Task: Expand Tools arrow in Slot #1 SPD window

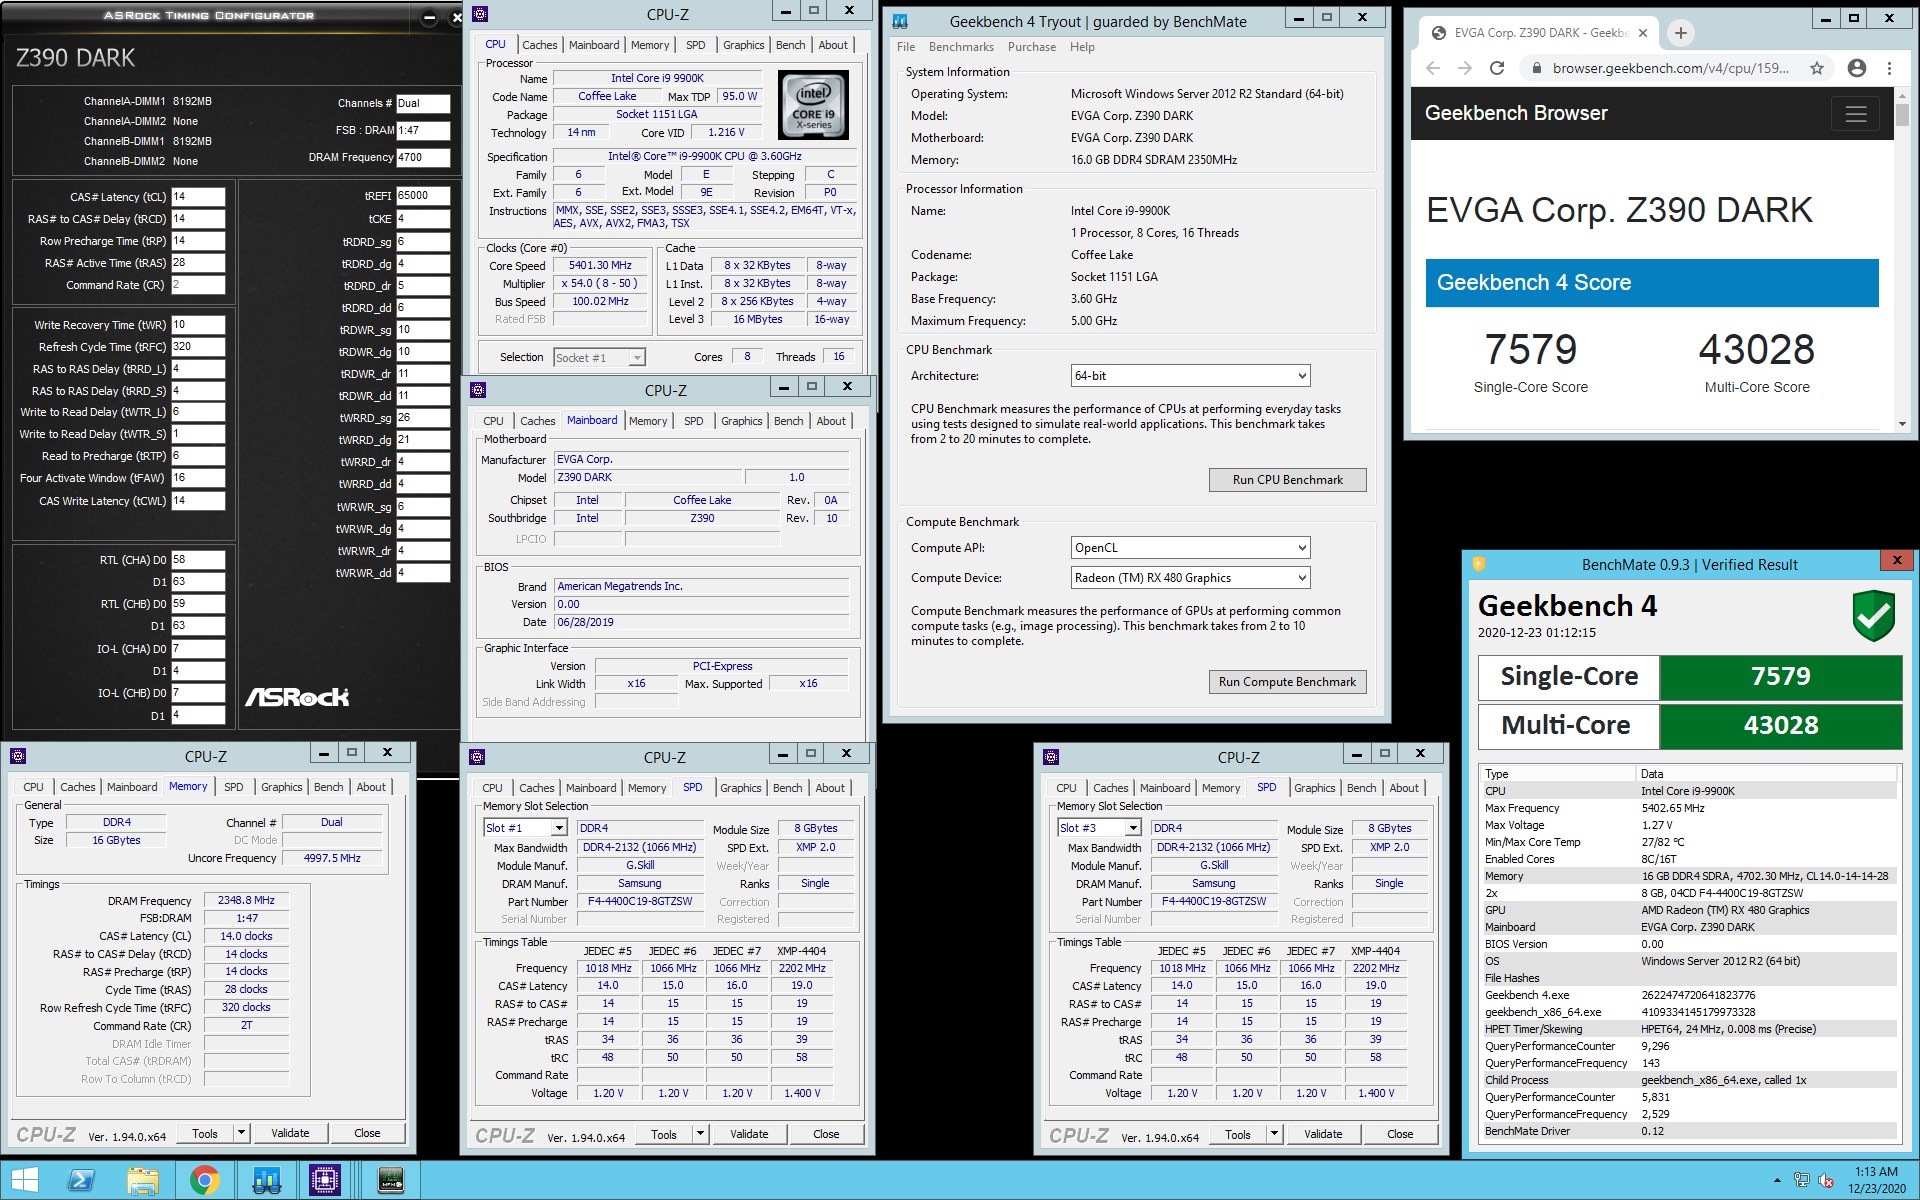Action: coord(700,1134)
